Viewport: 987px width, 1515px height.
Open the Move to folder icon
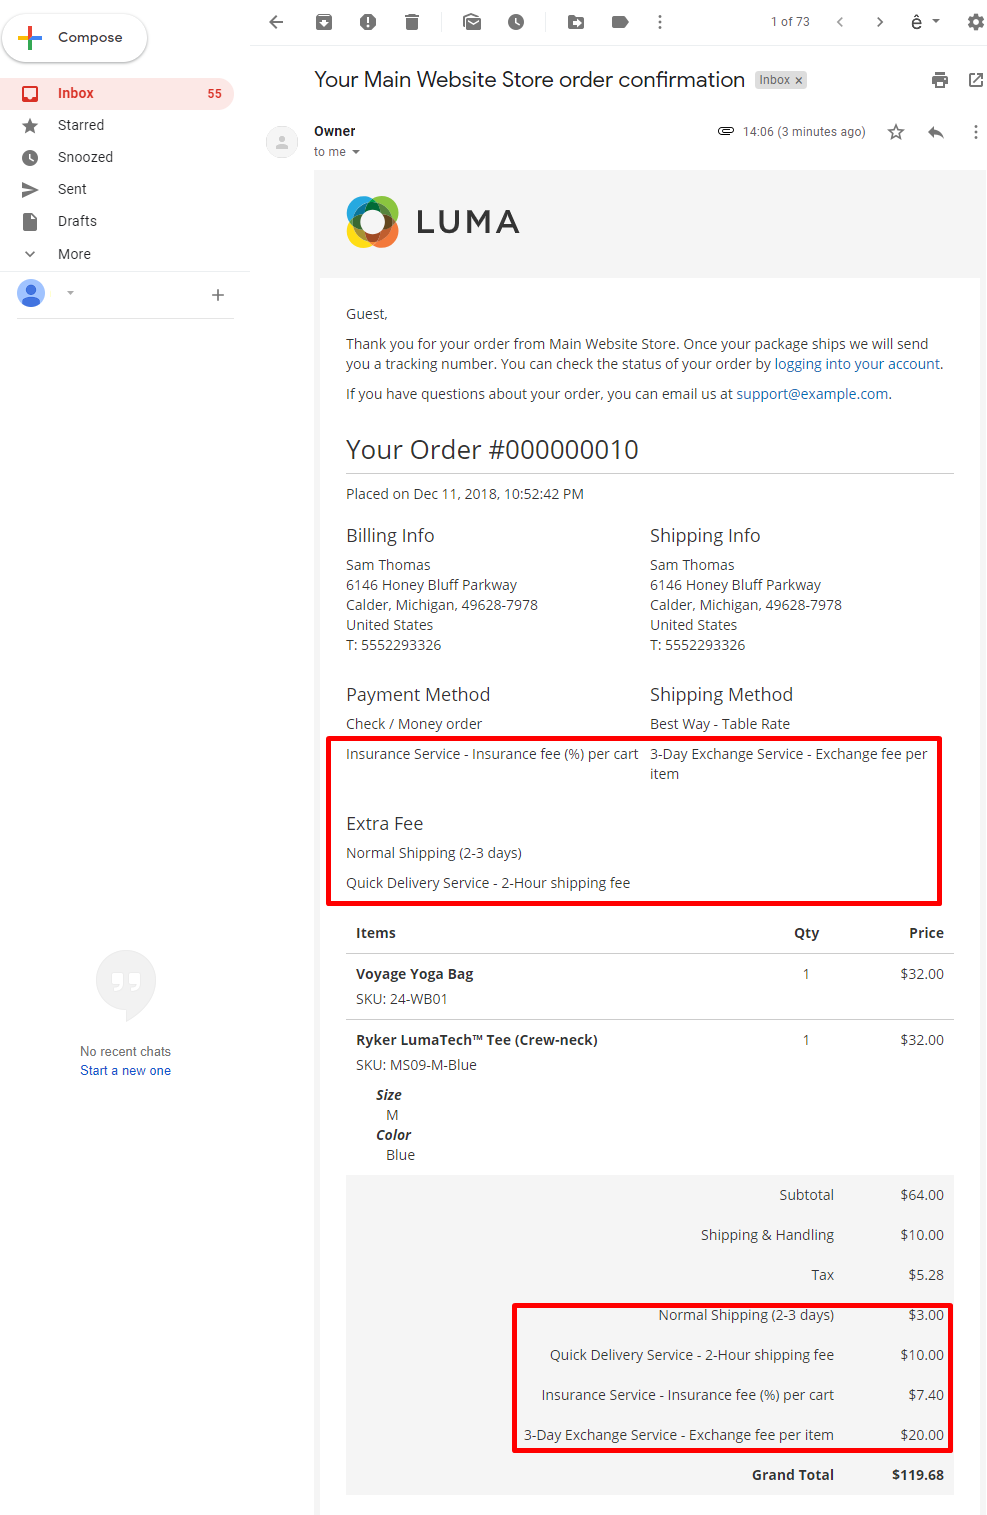coord(576,22)
